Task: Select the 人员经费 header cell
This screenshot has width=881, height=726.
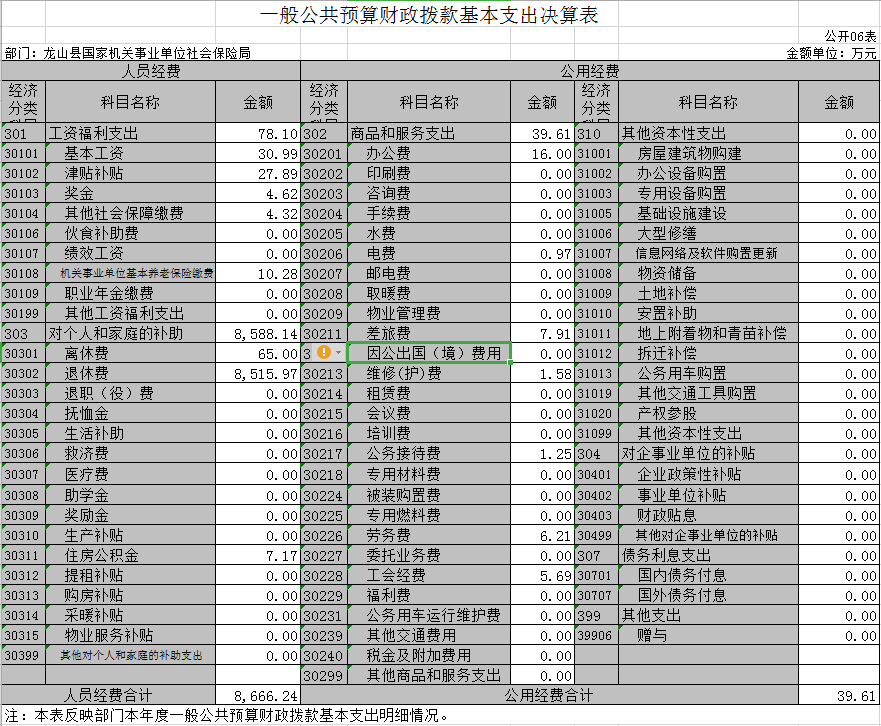Action: [x=151, y=71]
